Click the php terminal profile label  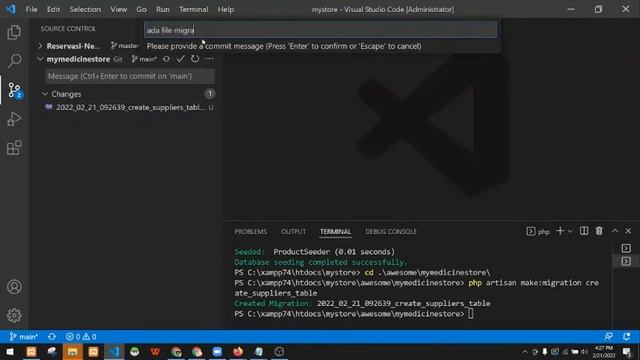(538, 231)
